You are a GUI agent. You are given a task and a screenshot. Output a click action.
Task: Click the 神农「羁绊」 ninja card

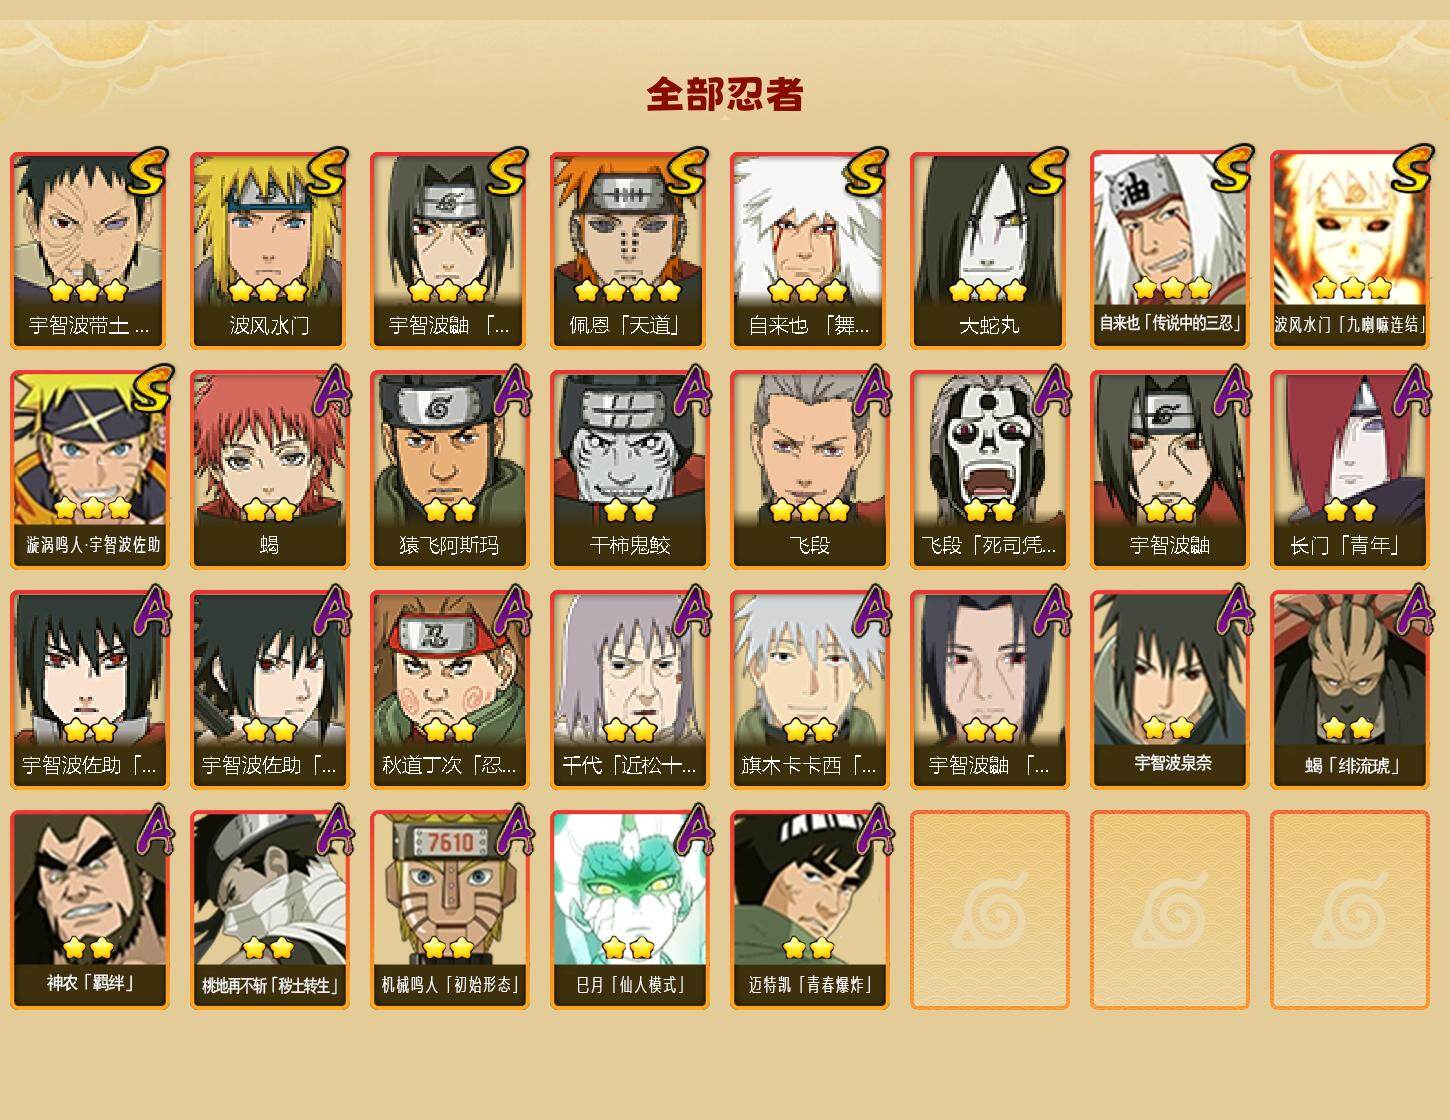click(90, 910)
